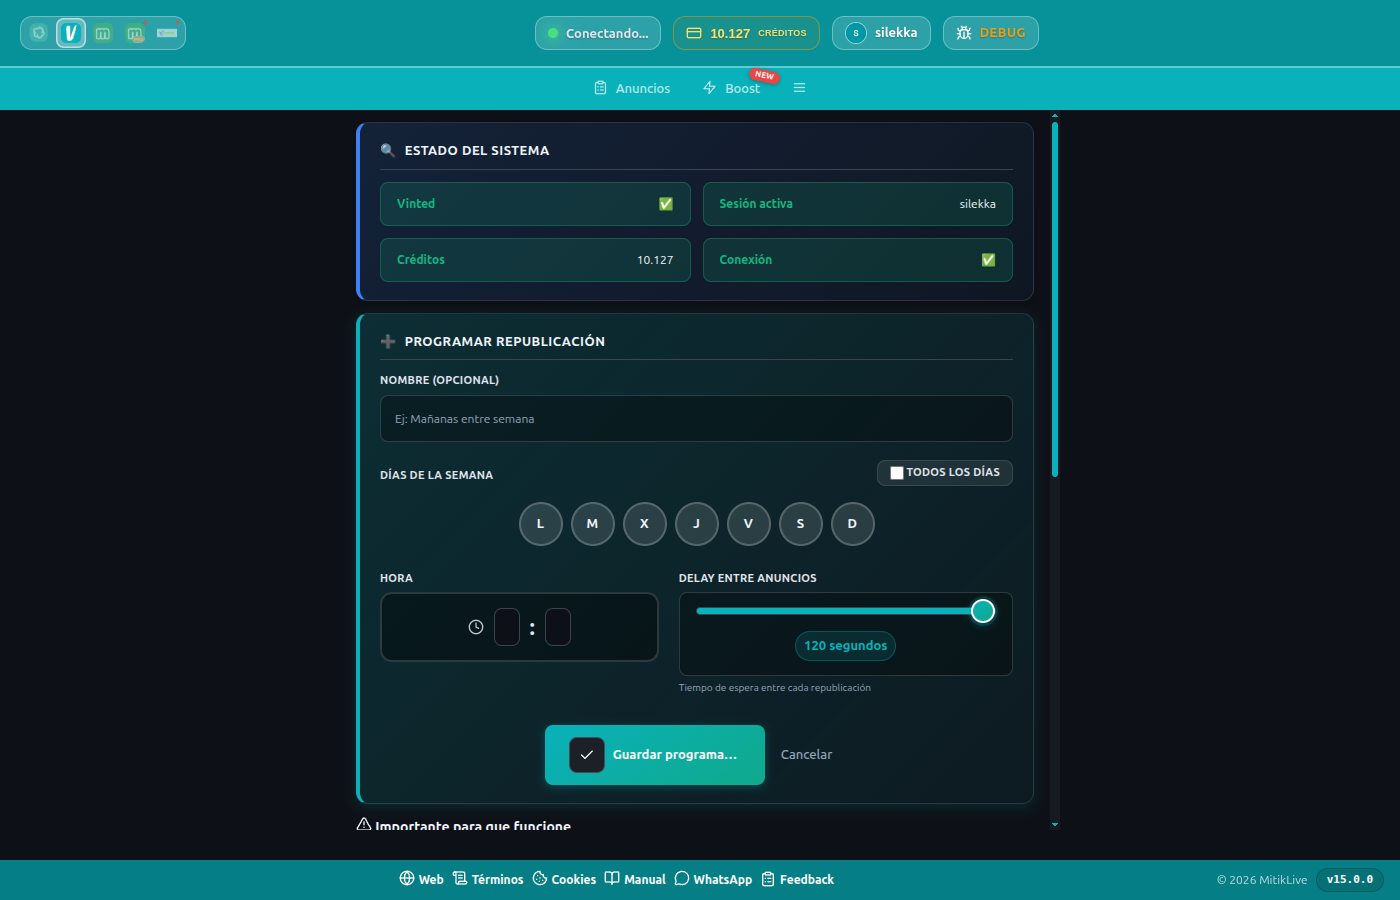Click the DEBUG bug button
The image size is (1400, 900).
coord(990,33)
